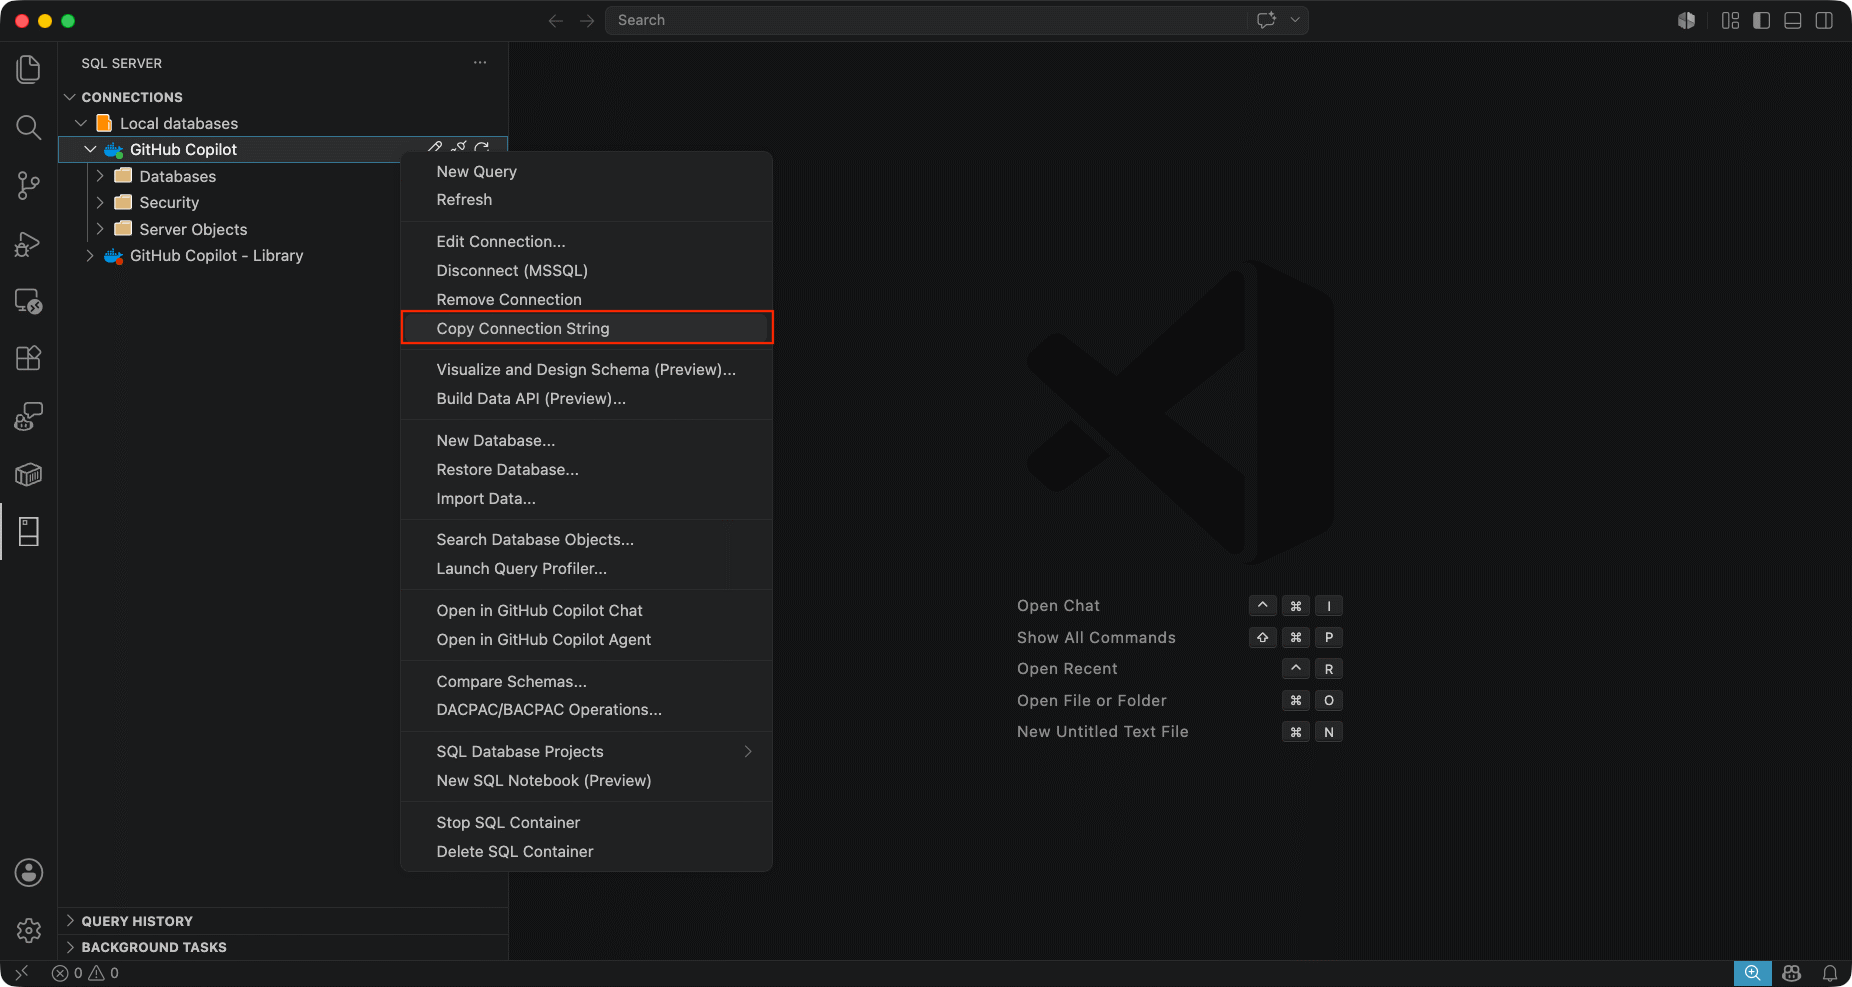The image size is (1852, 987).
Task: Choose Search Database Objects...
Action: 587,540
